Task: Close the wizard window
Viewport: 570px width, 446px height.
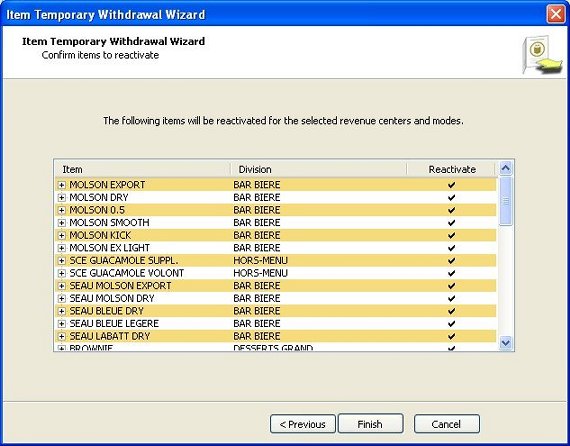Action: [556, 14]
